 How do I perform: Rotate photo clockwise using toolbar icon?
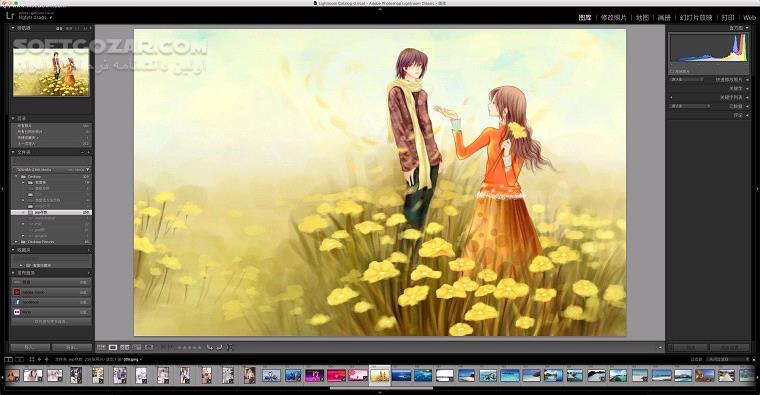[x=220, y=348]
